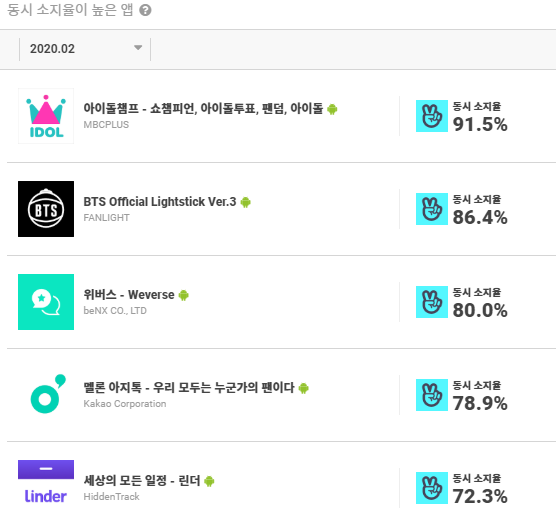Click the V Live icon beside 91.5%
Image resolution: width=556 pixels, height=530 pixels.
432,116
